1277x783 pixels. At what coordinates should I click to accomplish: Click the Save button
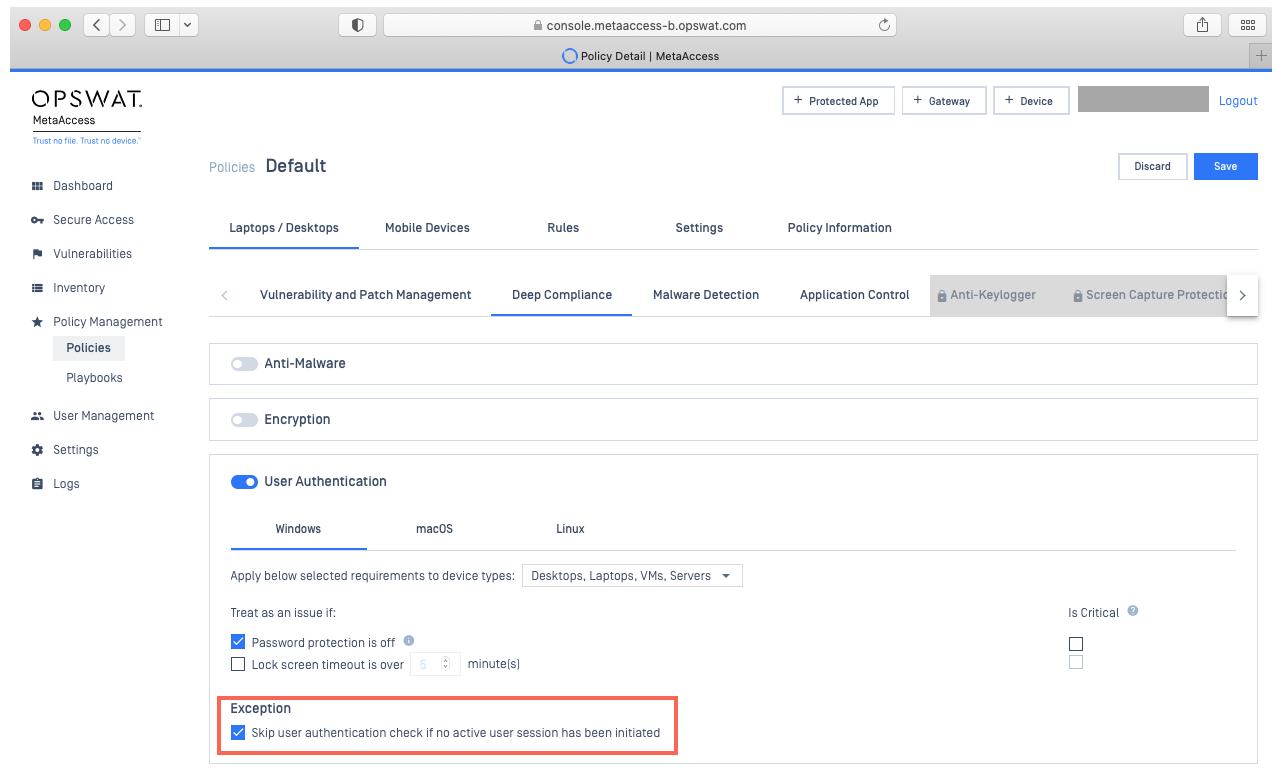tap(1226, 167)
